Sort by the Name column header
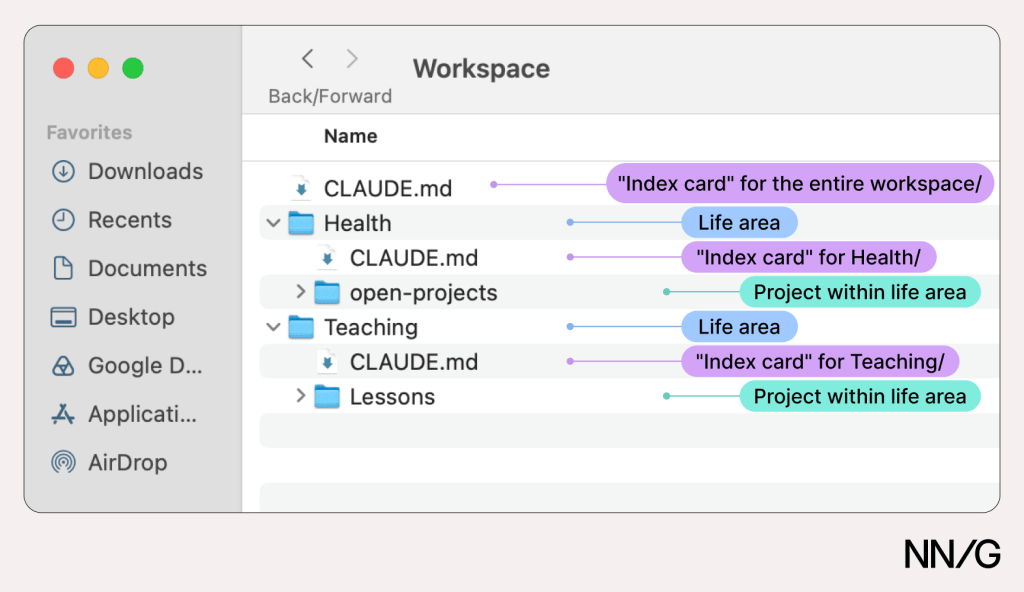This screenshot has height=592, width=1024. click(x=351, y=136)
